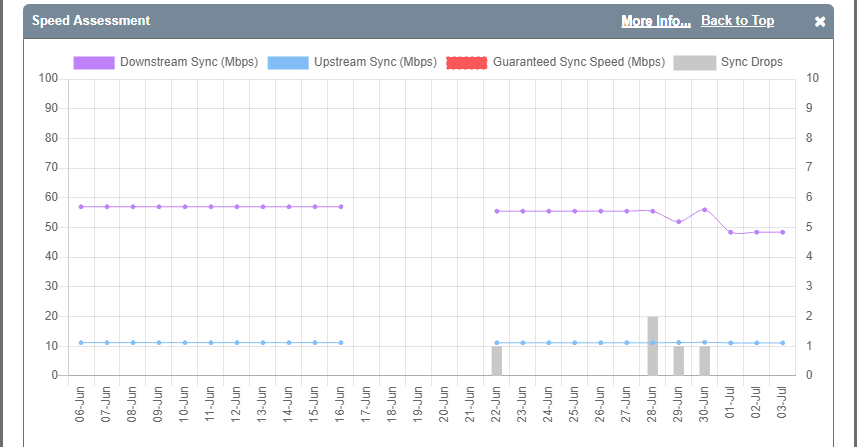
Task: Click the 29-Jun sync drops bar
Action: [679, 361]
